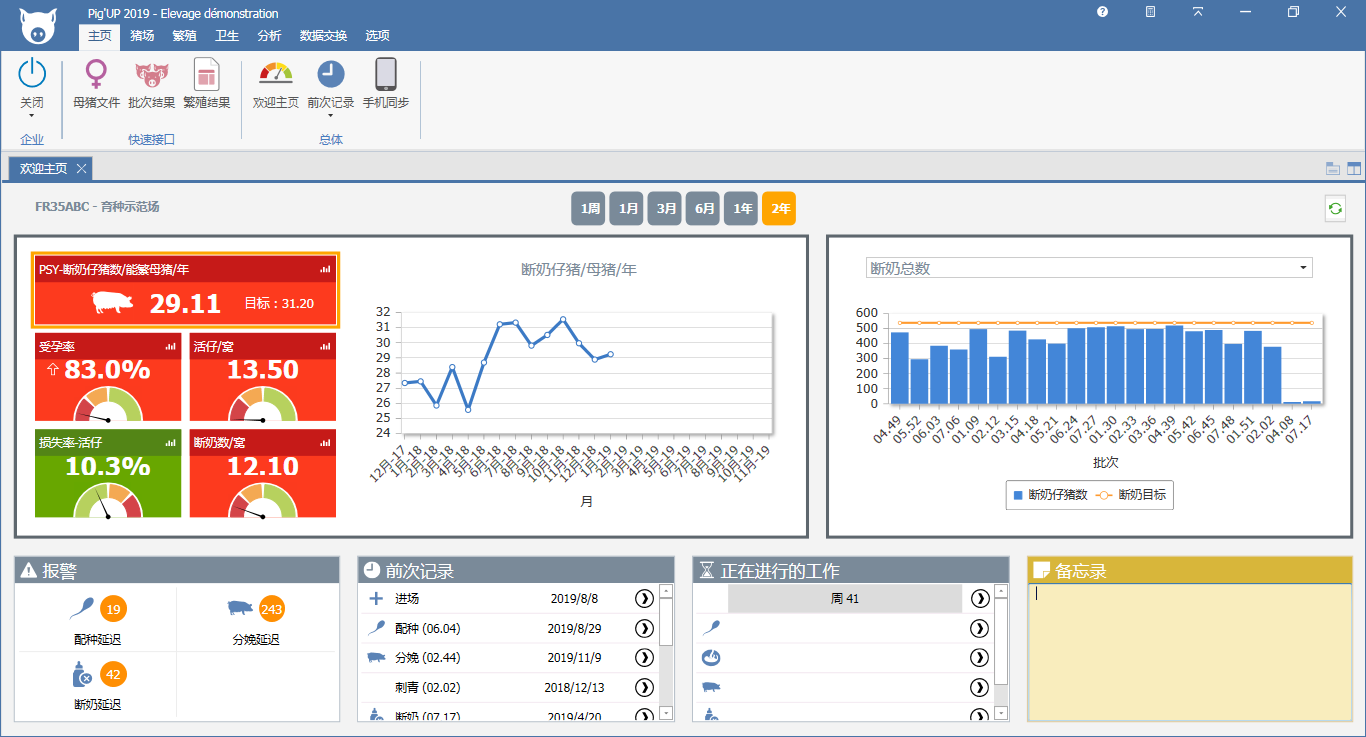Open the 选项 ribbon tab
This screenshot has height=737, width=1366.
[377, 36]
